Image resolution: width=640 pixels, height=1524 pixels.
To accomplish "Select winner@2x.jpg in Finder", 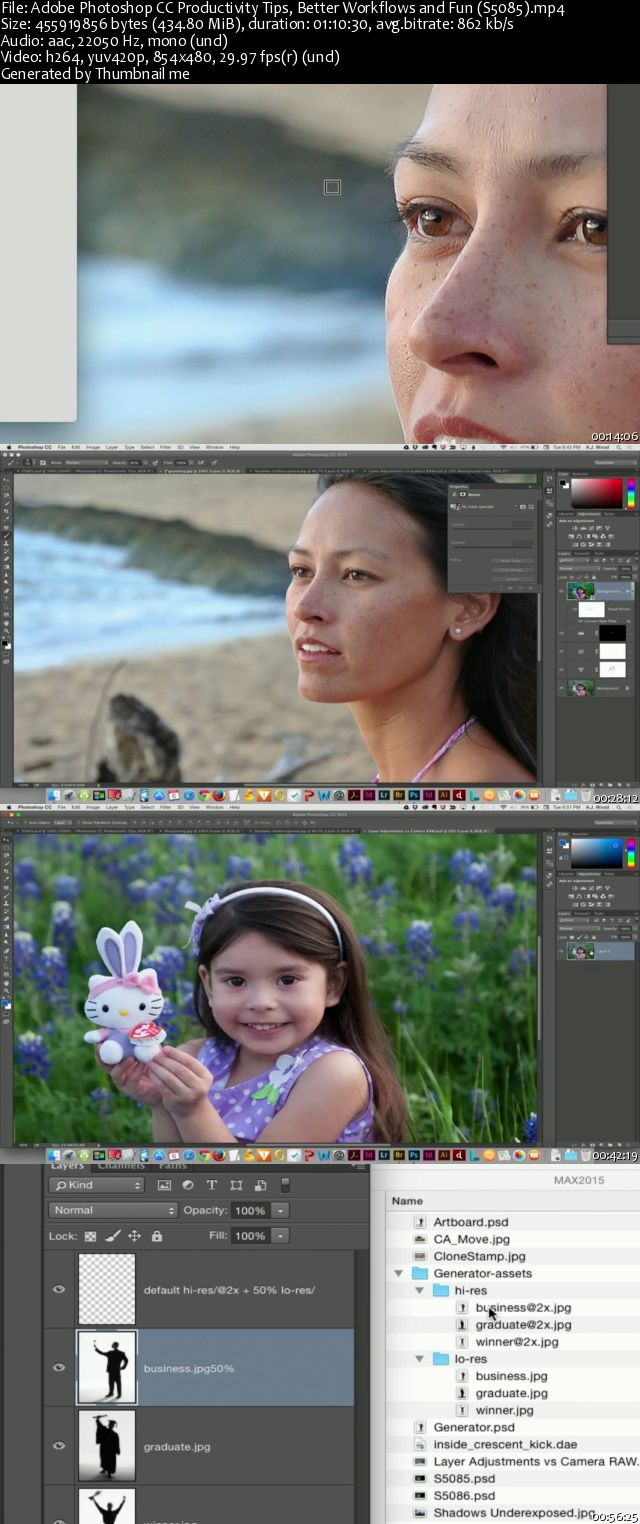I will pos(517,1341).
